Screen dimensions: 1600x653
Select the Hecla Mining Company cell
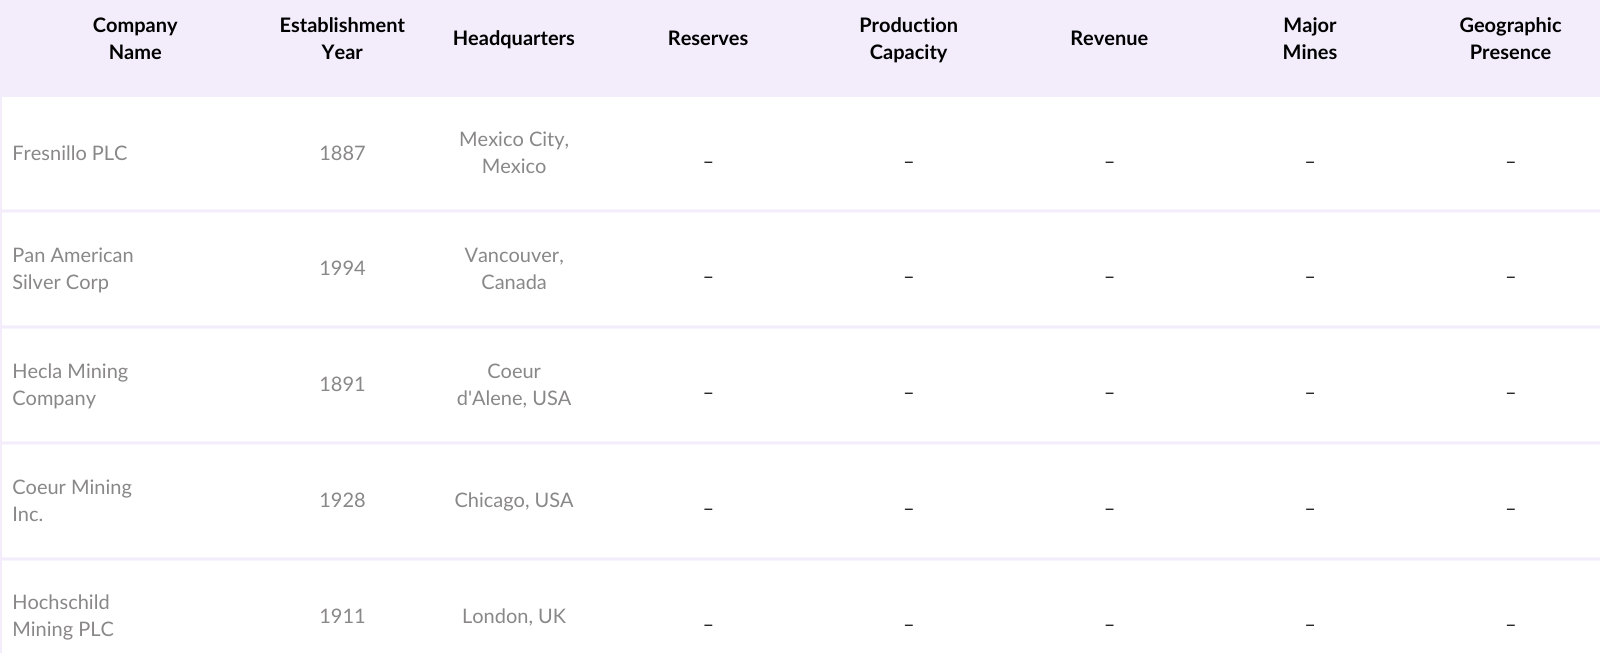click(70, 384)
